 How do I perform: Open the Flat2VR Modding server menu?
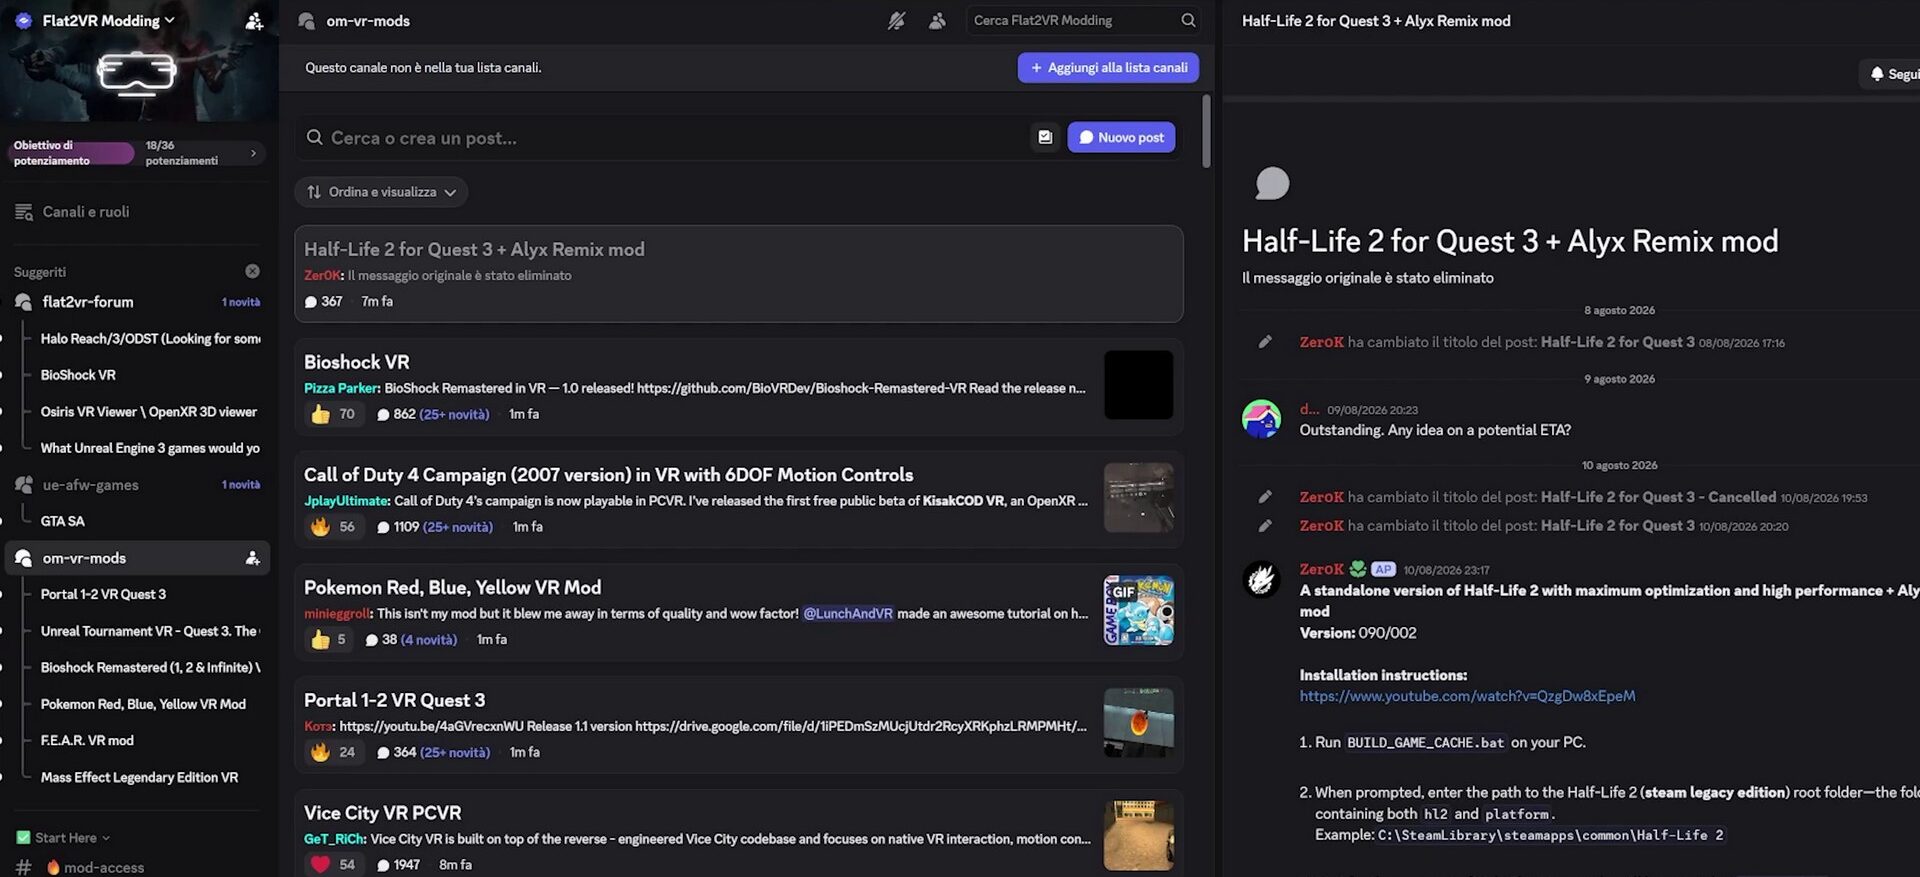click(x=108, y=20)
